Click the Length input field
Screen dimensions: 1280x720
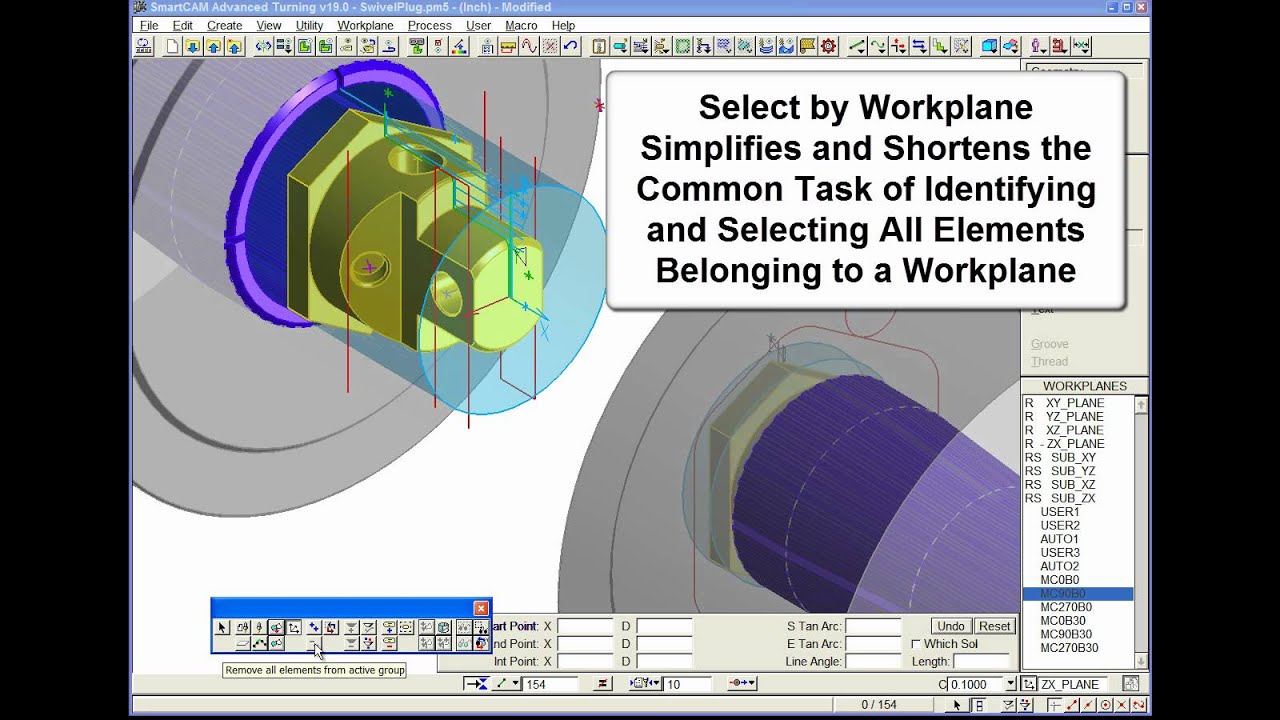981,662
